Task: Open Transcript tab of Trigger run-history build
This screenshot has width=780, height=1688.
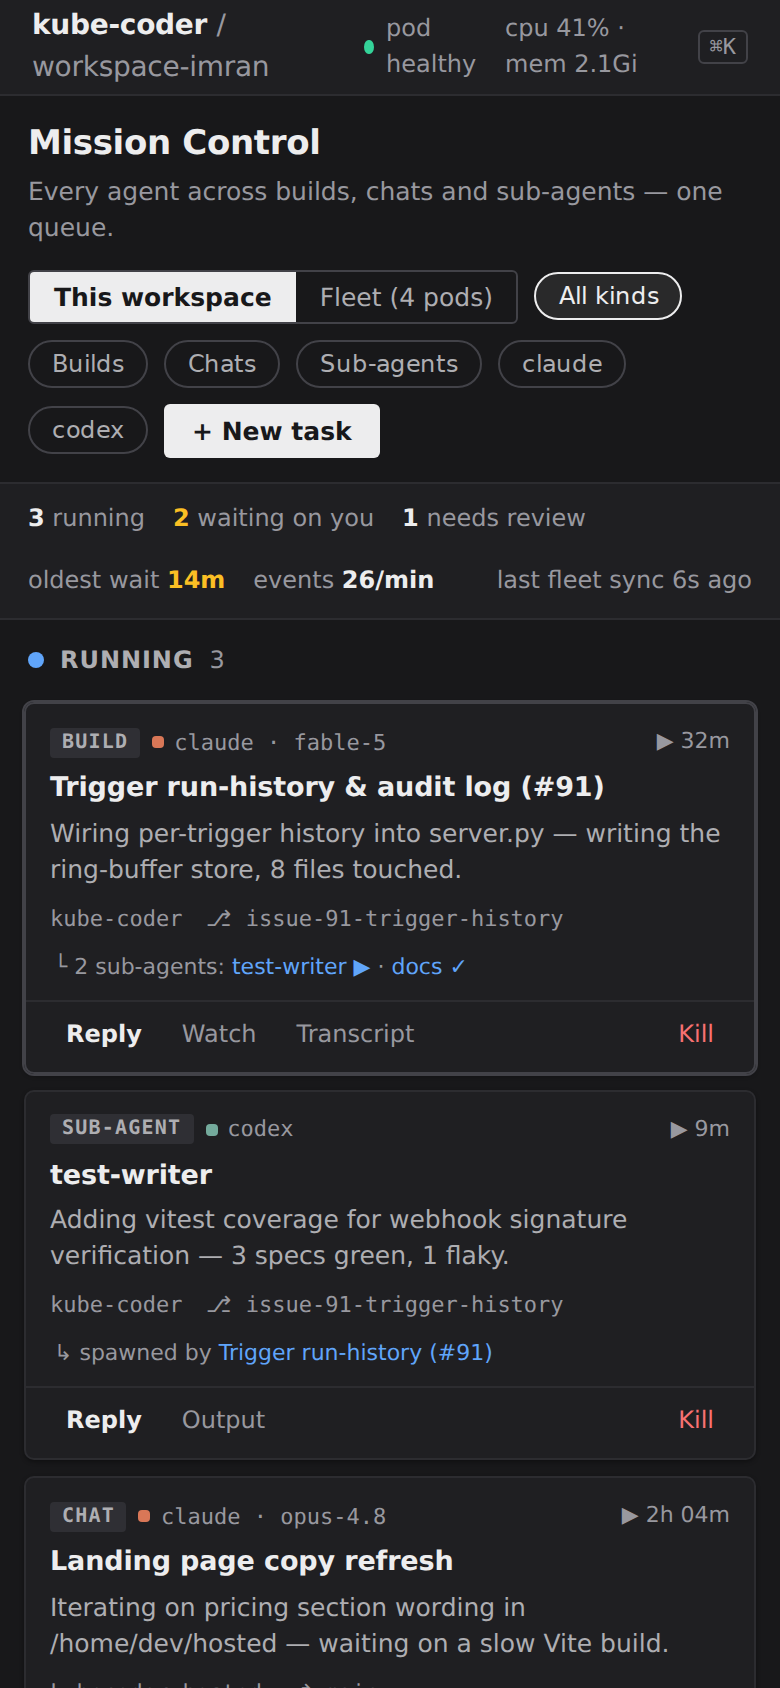Action: click(x=355, y=1034)
